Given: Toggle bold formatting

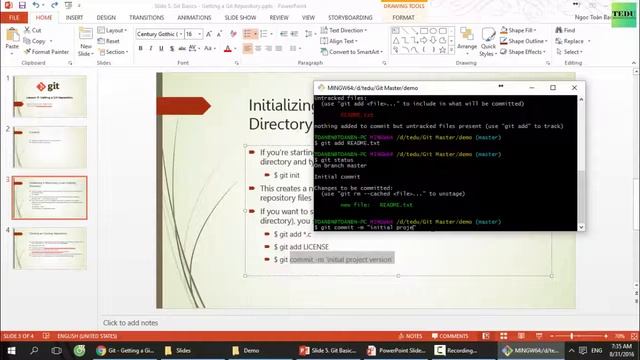Looking at the screenshot, I should point(141,49).
